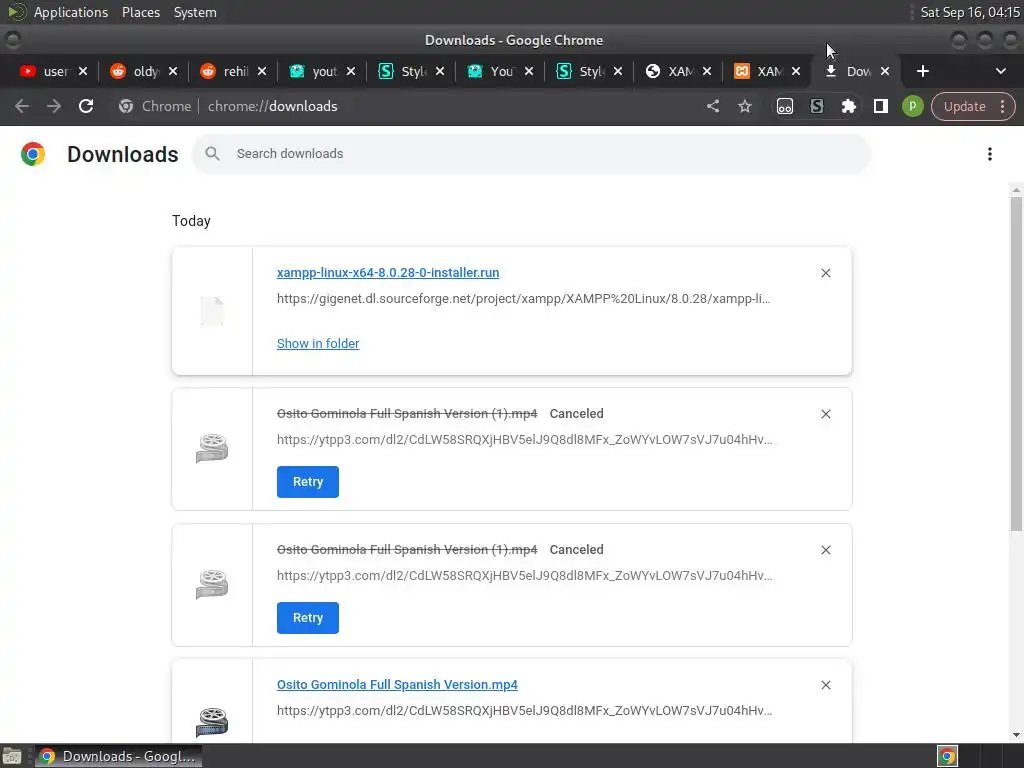Screen dimensions: 1024x768
Task: Open xampp-linux-x64-8.0.28-0-installer.run link
Action: [388, 273]
